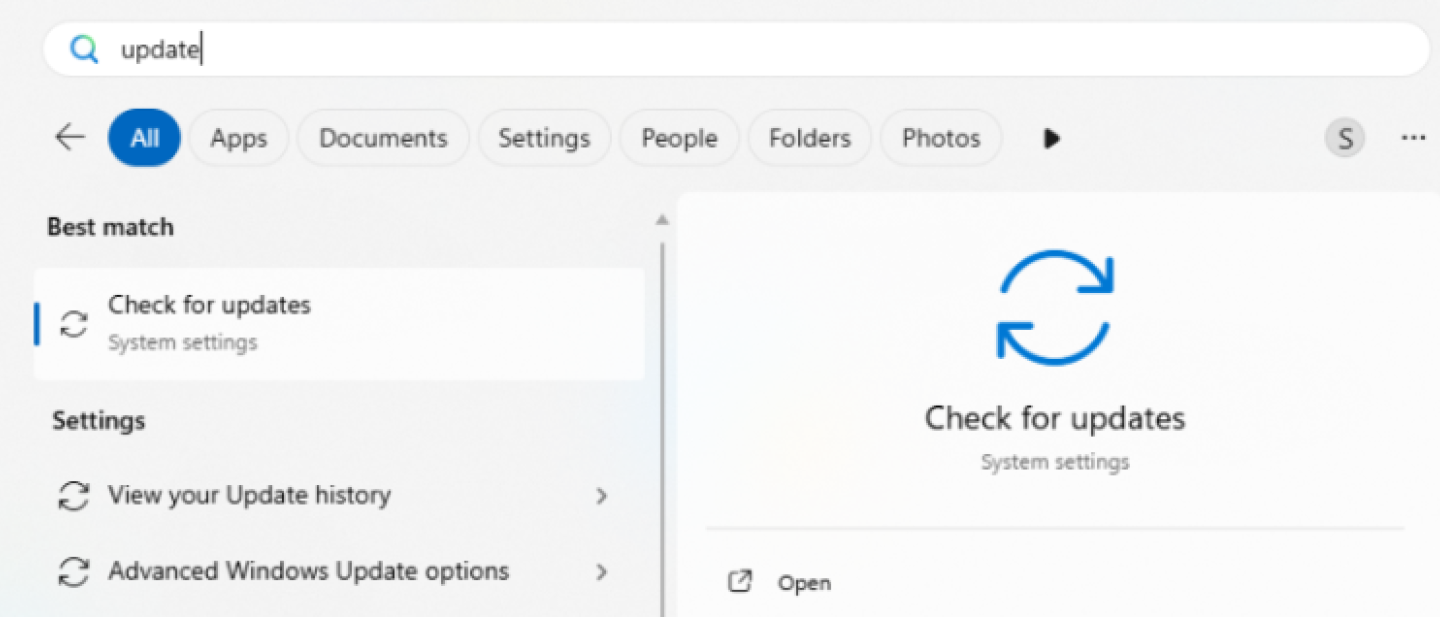Open the three-dot options menu
Viewport: 1440px width, 617px height.
pos(1413,138)
